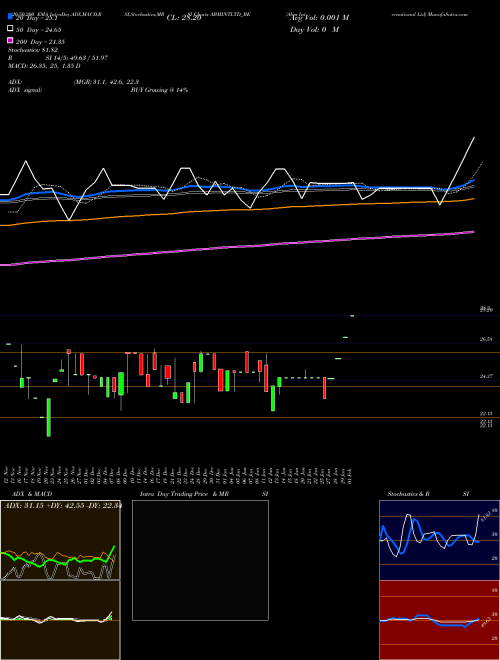Click the white 50 Day legend swatch

11,29
